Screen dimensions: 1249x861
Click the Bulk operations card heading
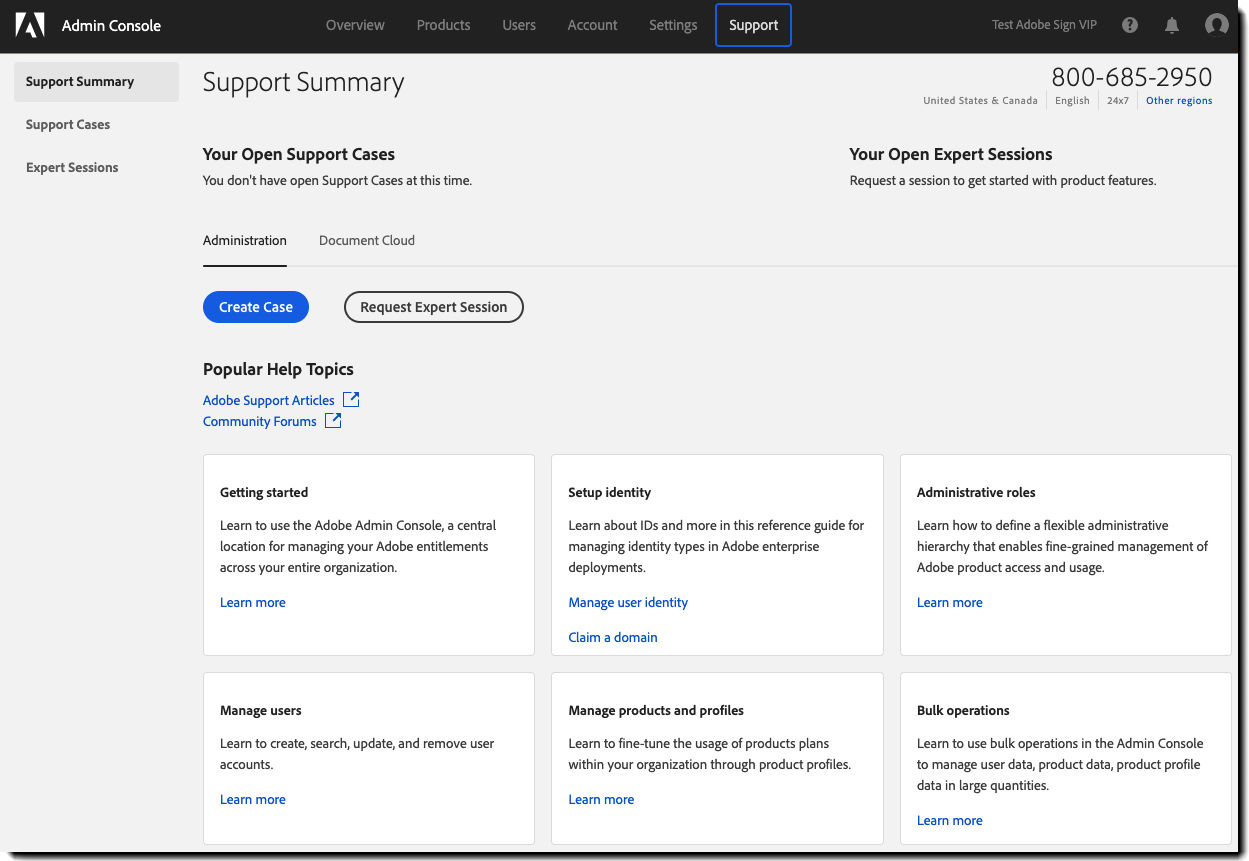963,710
